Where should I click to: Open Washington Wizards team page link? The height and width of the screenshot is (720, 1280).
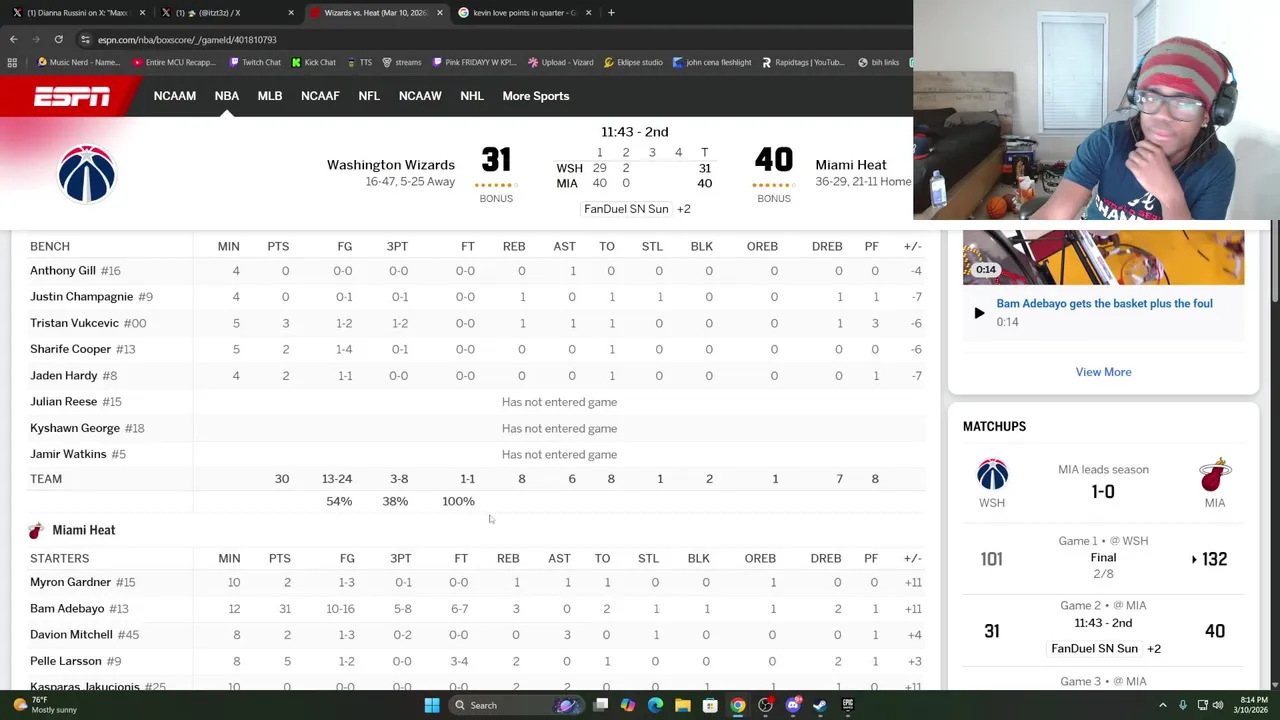click(x=391, y=165)
